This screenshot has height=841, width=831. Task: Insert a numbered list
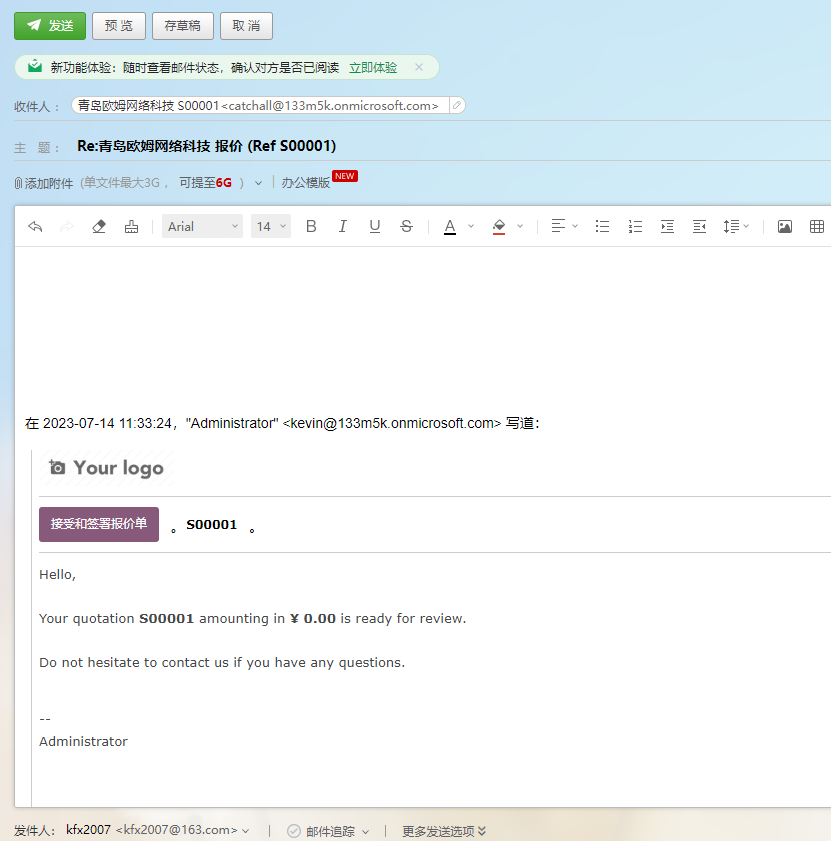click(x=635, y=227)
